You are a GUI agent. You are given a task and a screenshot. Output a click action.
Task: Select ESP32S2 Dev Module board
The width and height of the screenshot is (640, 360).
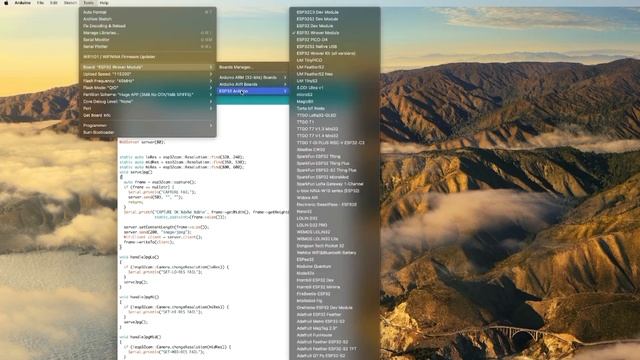[x=335, y=19]
